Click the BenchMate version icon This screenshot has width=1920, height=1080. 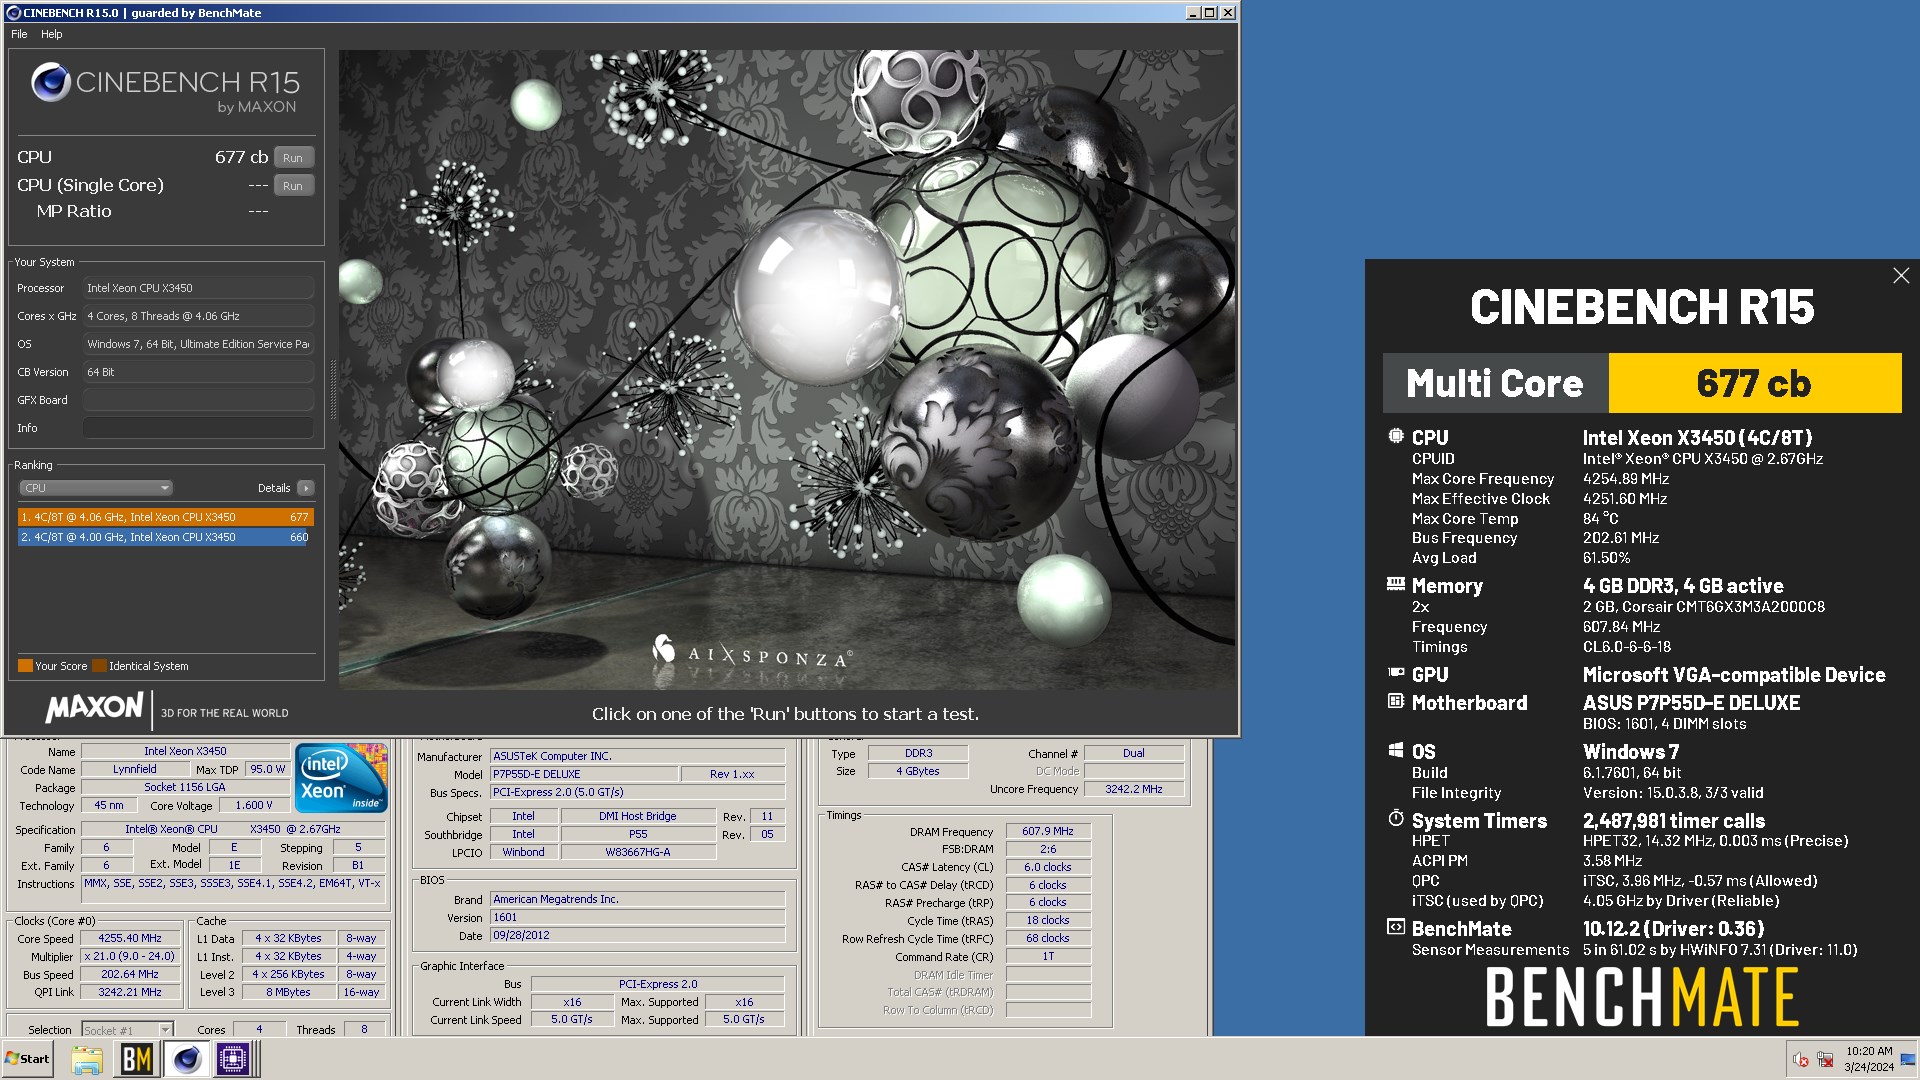(1396, 928)
